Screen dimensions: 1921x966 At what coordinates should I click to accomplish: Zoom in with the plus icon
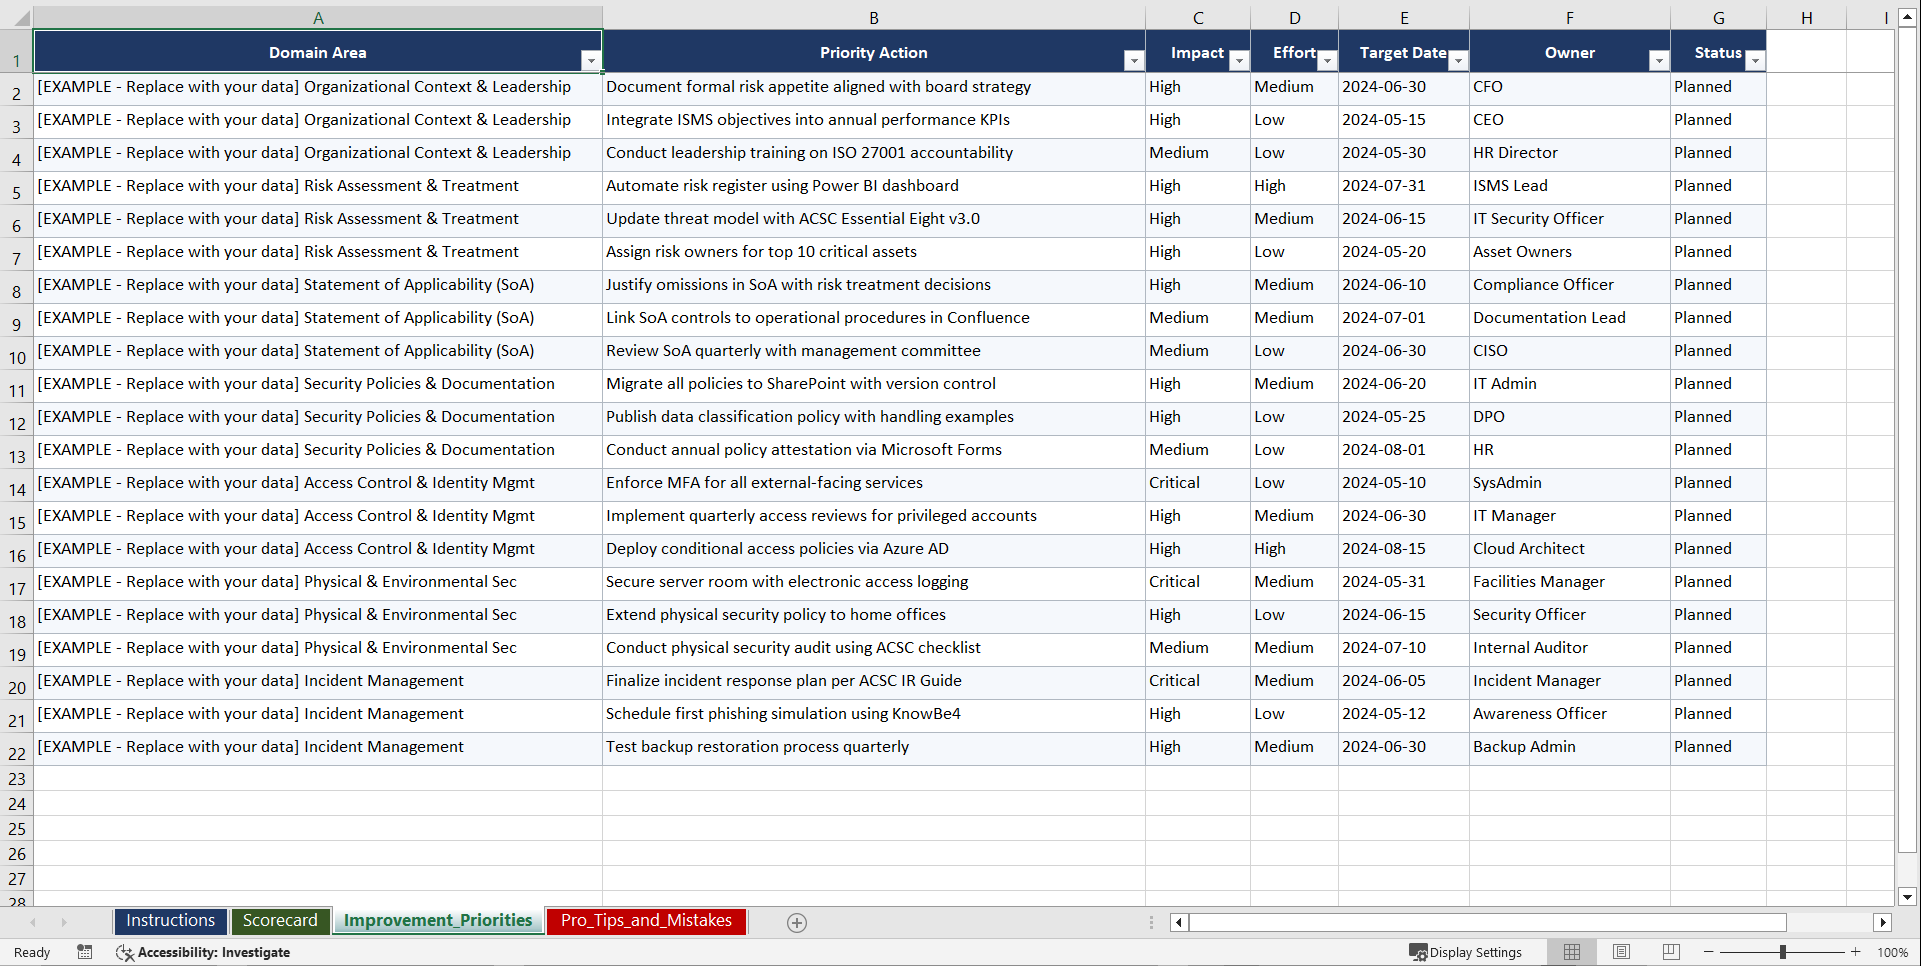(1856, 952)
